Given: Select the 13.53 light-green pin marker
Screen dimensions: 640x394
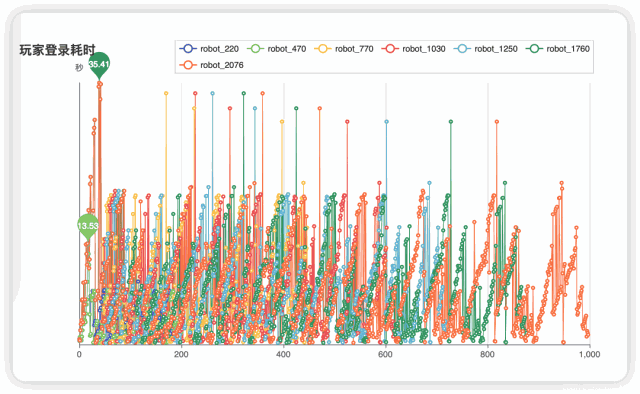Looking at the screenshot, I should (x=88, y=227).
